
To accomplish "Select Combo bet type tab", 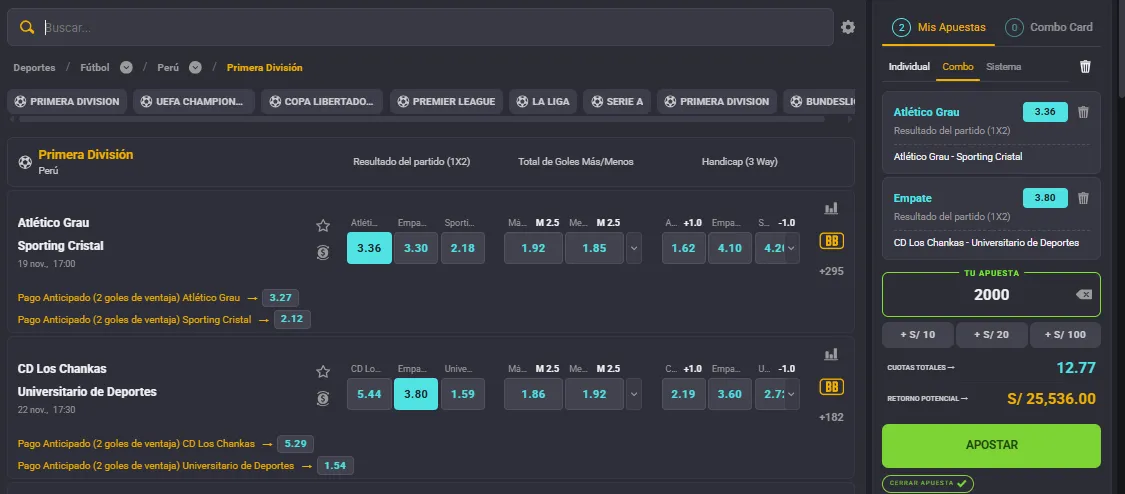I will (958, 67).
